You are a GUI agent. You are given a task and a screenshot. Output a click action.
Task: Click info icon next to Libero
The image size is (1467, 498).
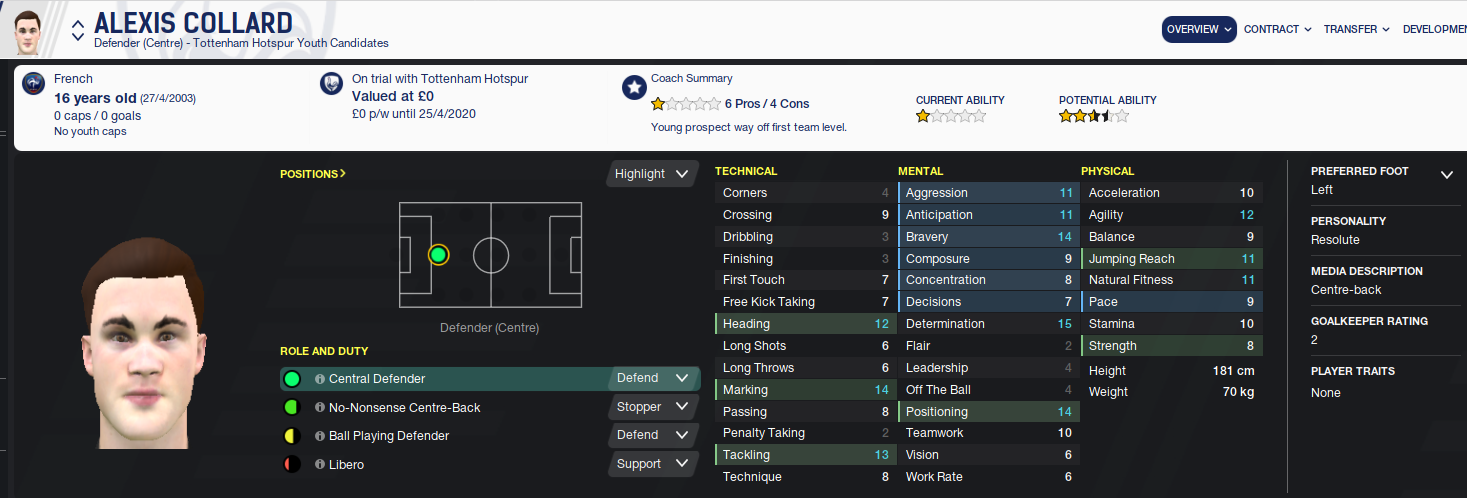(x=320, y=465)
